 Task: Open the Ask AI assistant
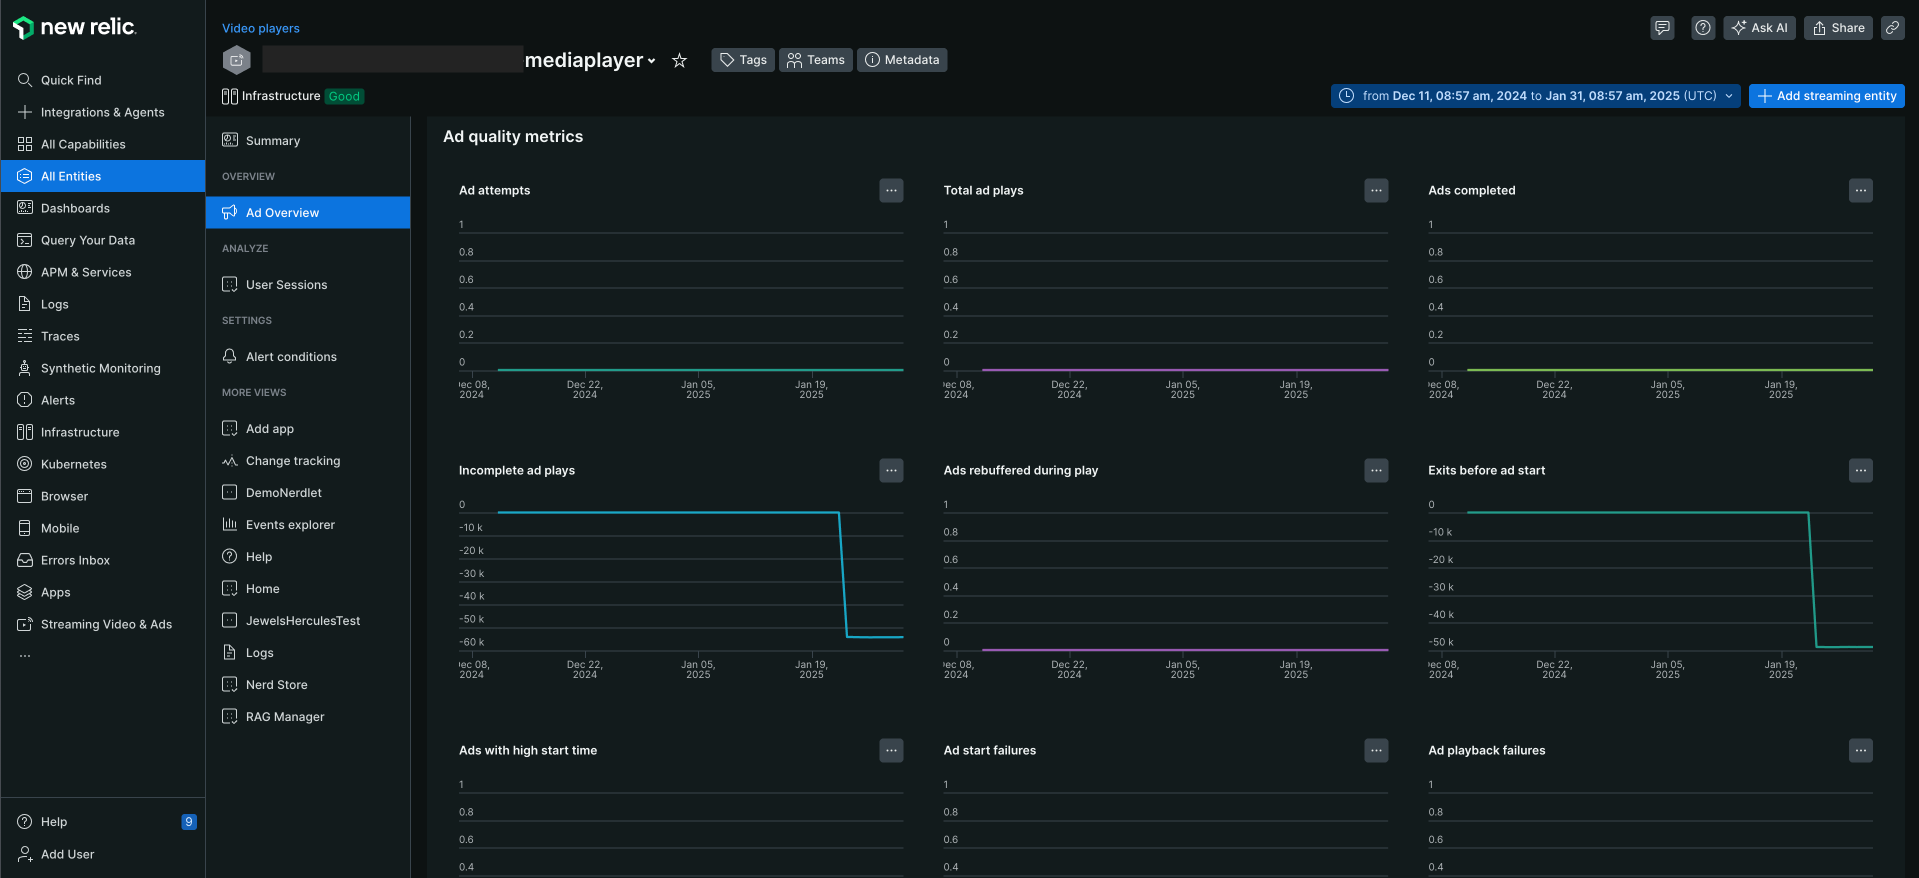point(1759,28)
